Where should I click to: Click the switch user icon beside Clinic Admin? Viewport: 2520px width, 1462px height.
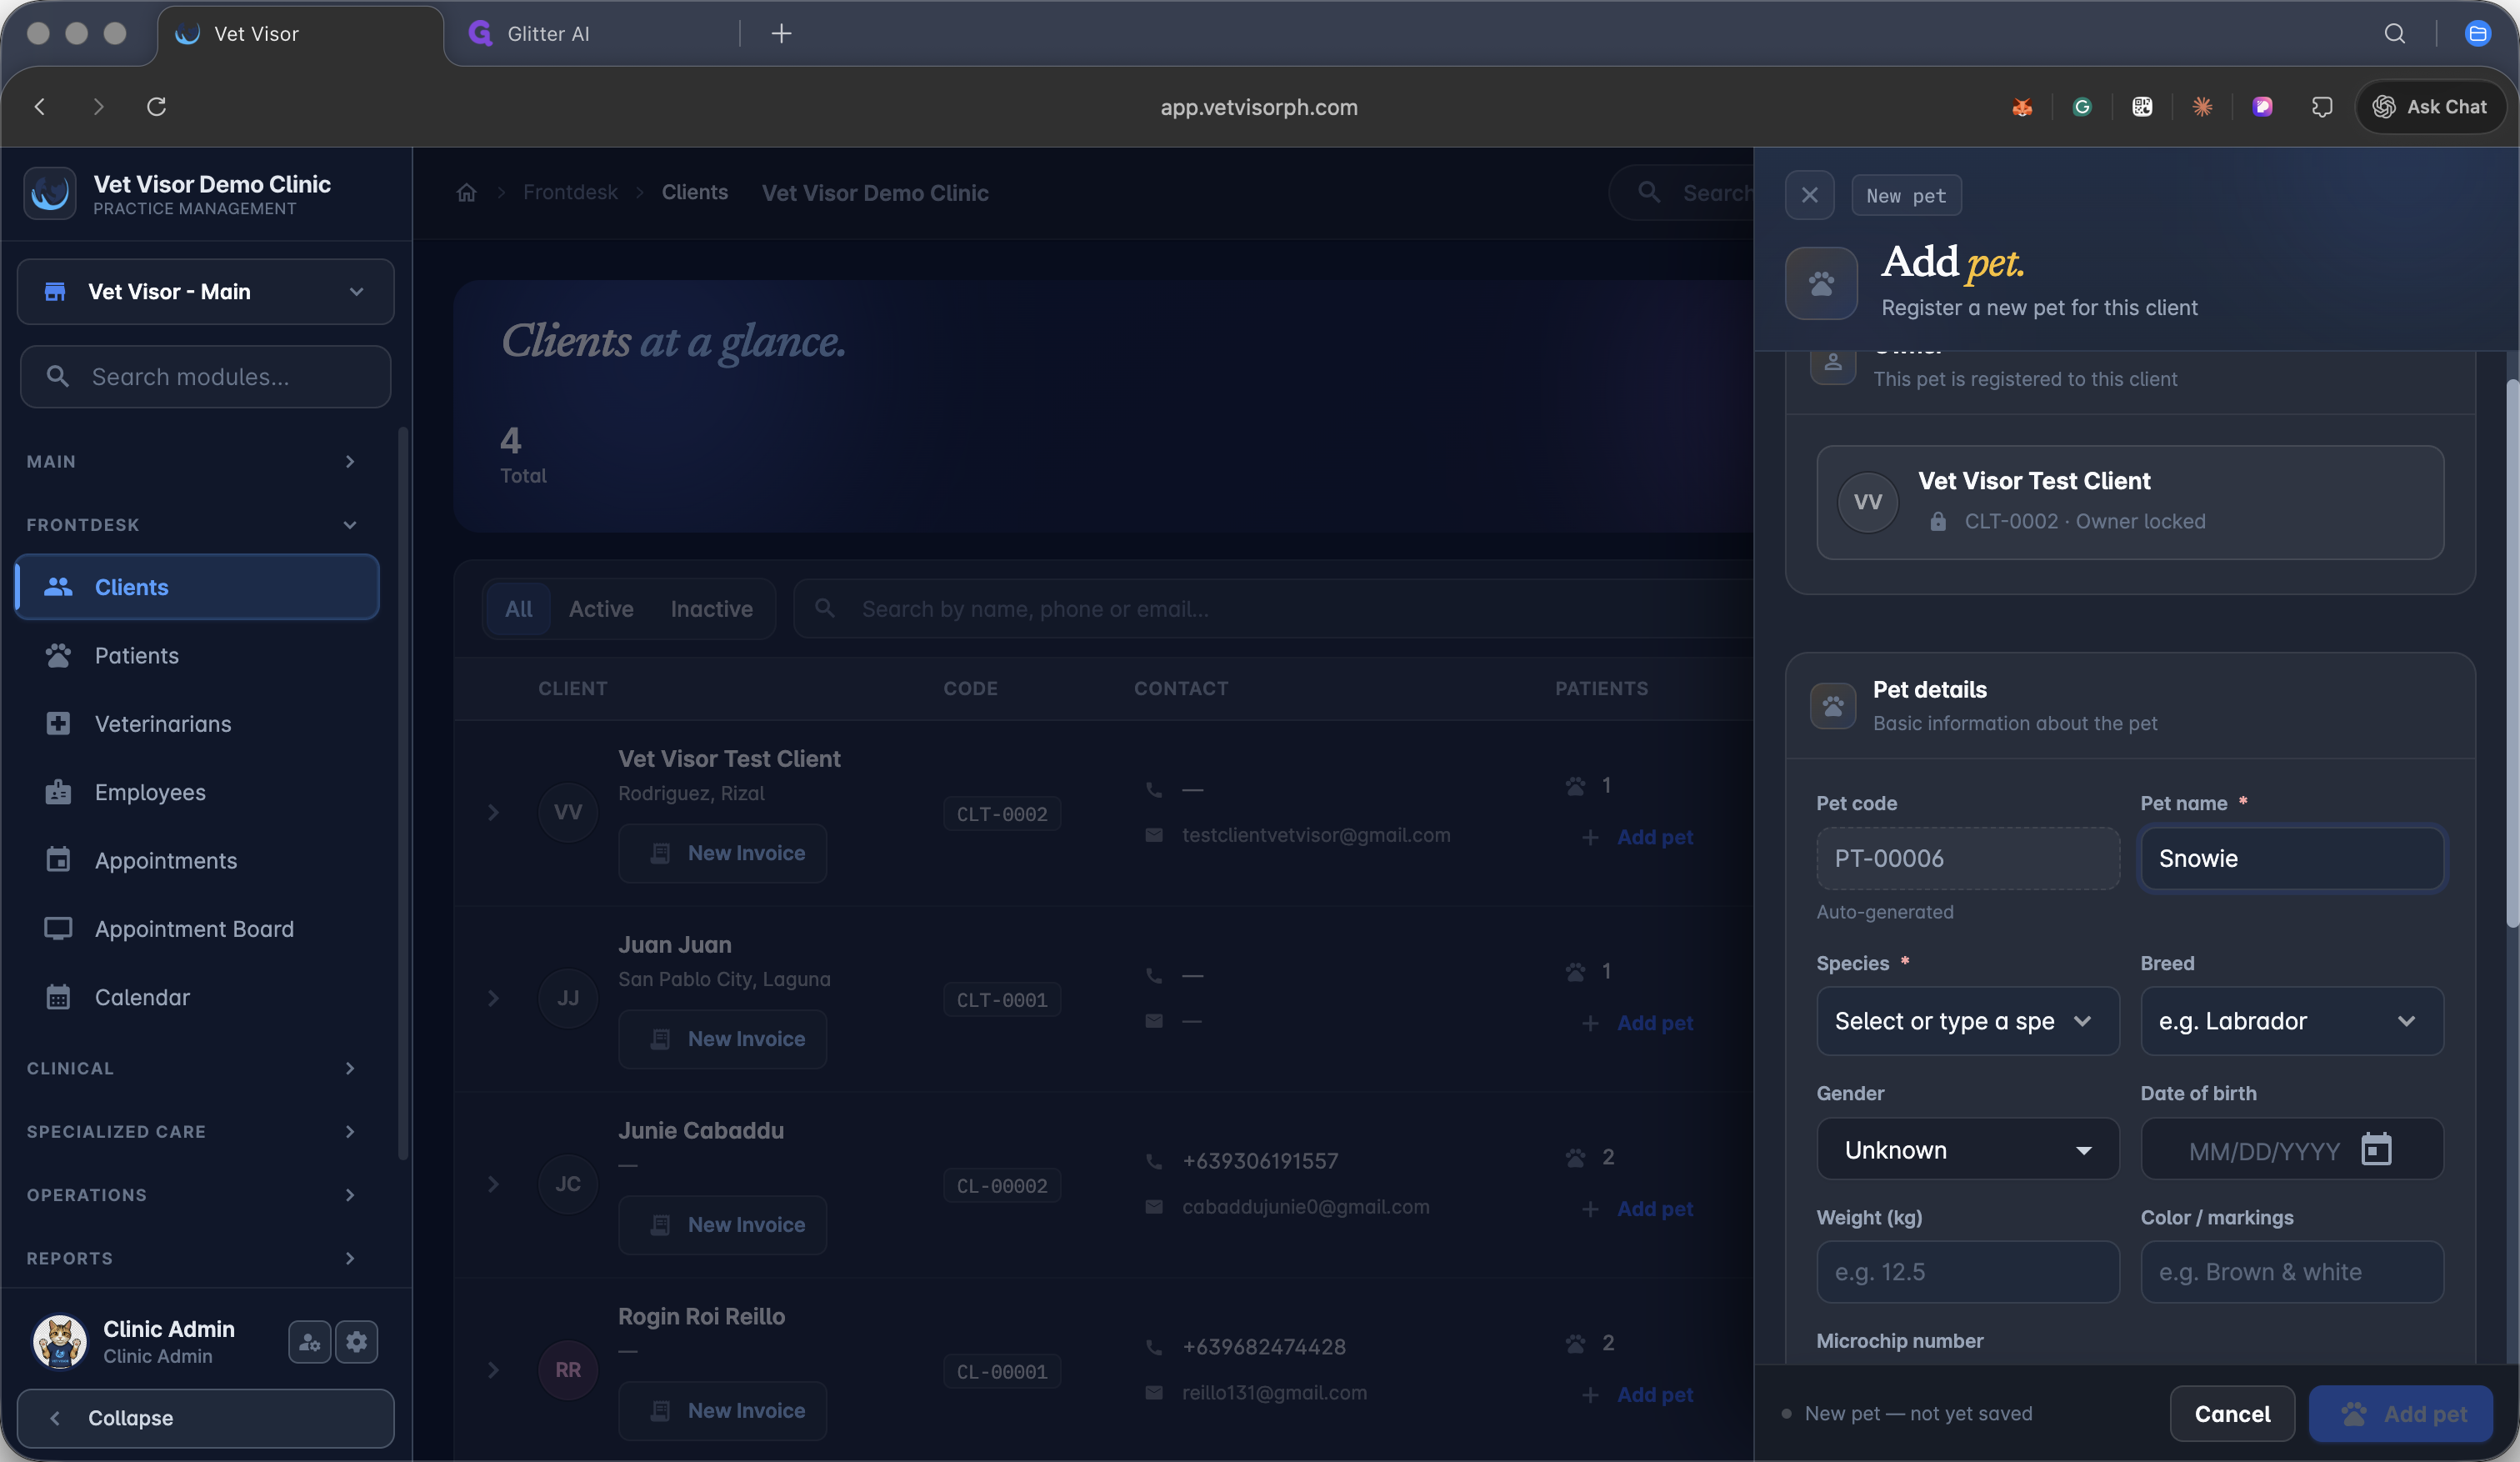pos(309,1342)
